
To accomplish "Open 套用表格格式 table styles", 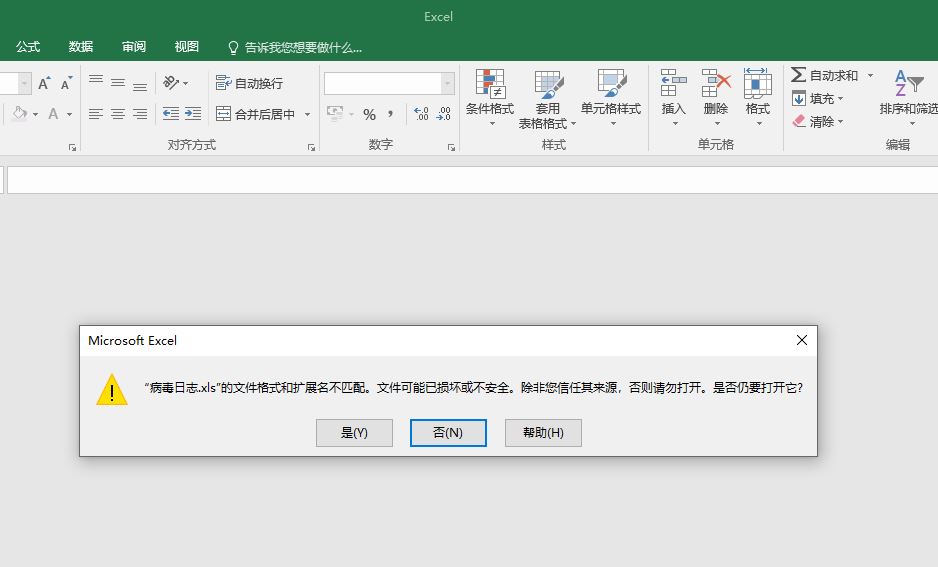I will tap(547, 99).
